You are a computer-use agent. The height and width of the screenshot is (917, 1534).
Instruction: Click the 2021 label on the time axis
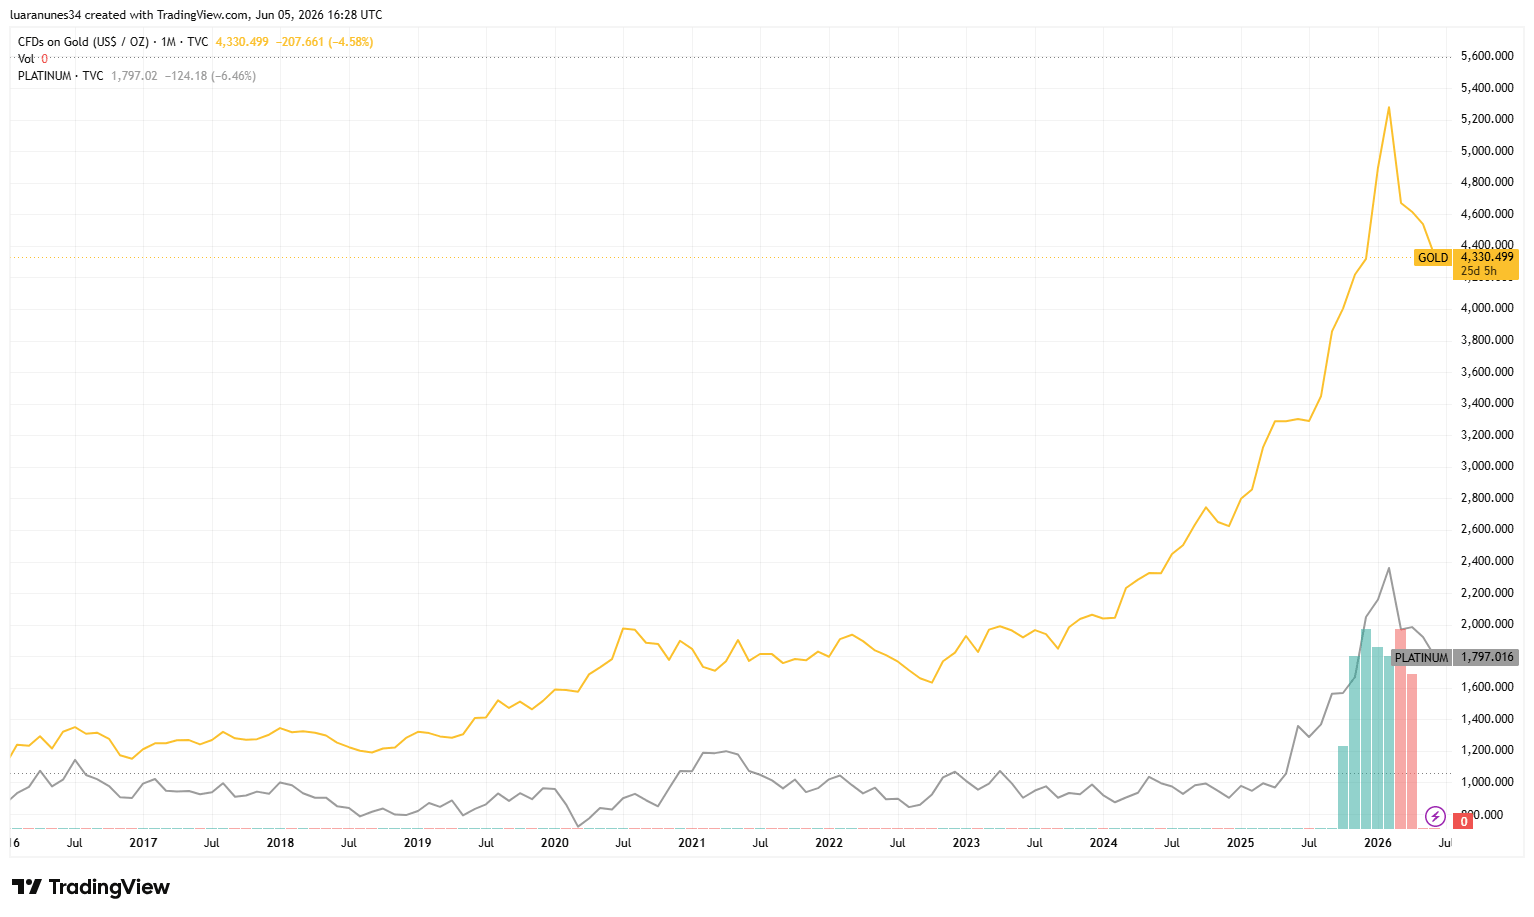tap(691, 843)
